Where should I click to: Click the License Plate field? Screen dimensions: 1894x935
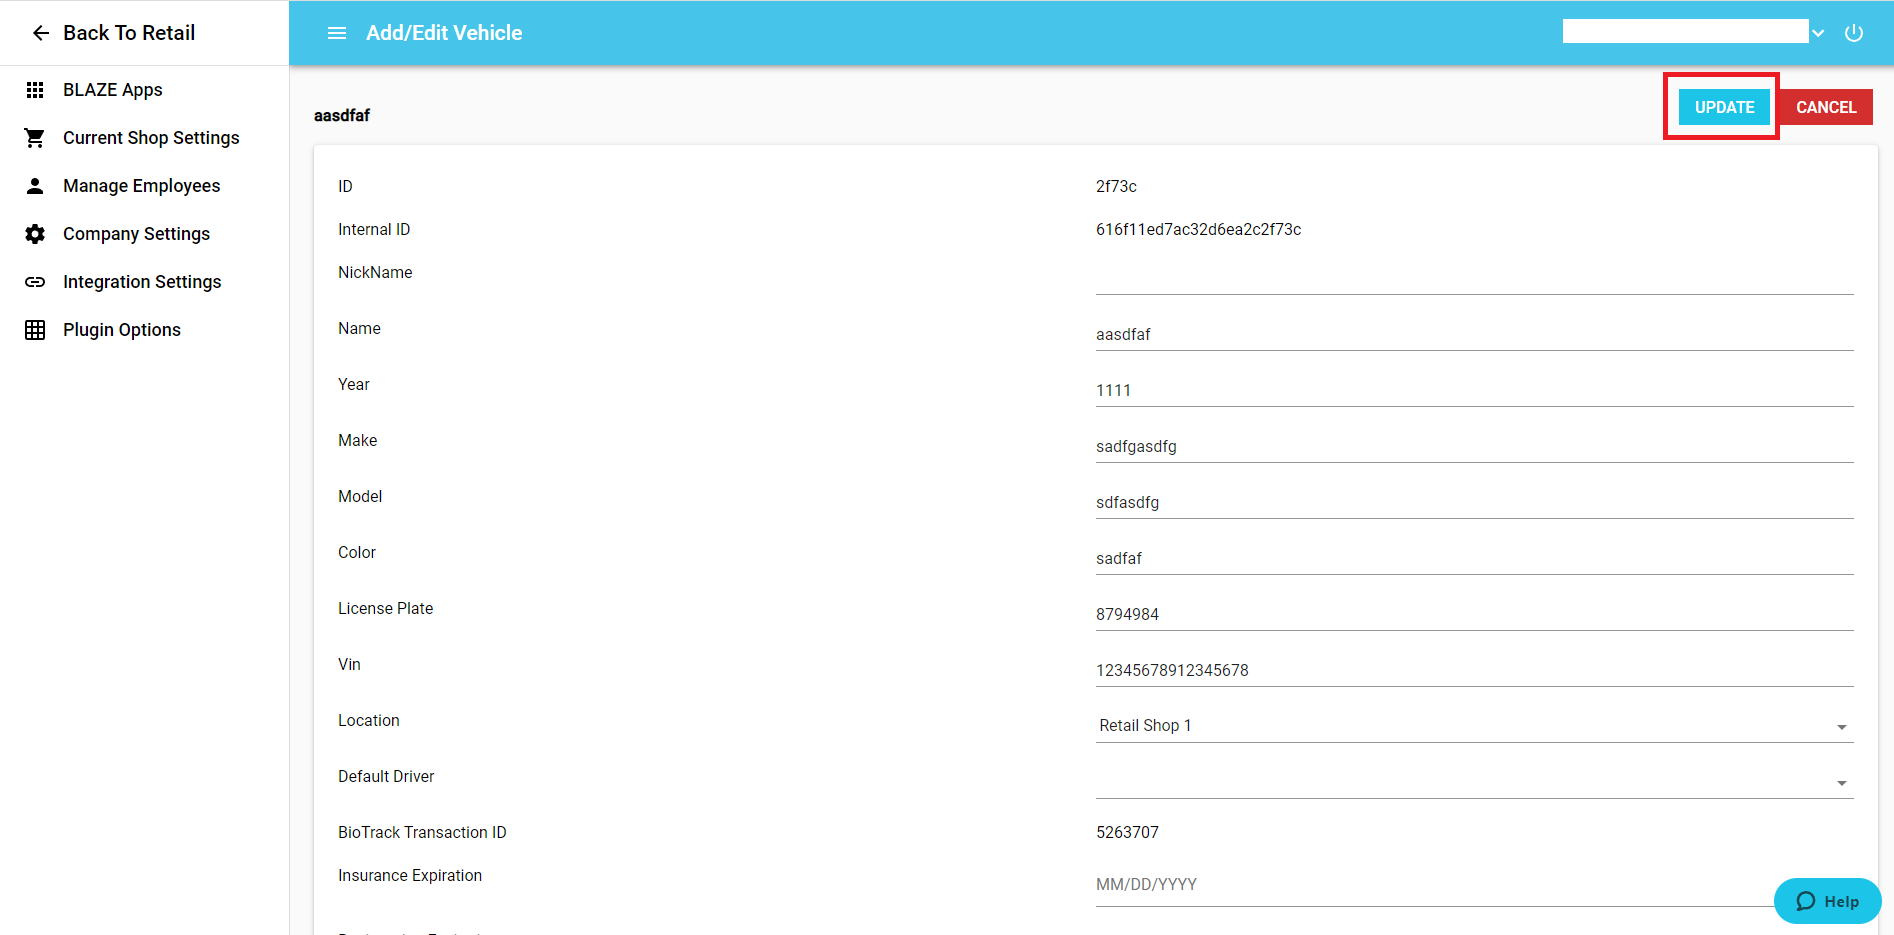click(x=1473, y=614)
